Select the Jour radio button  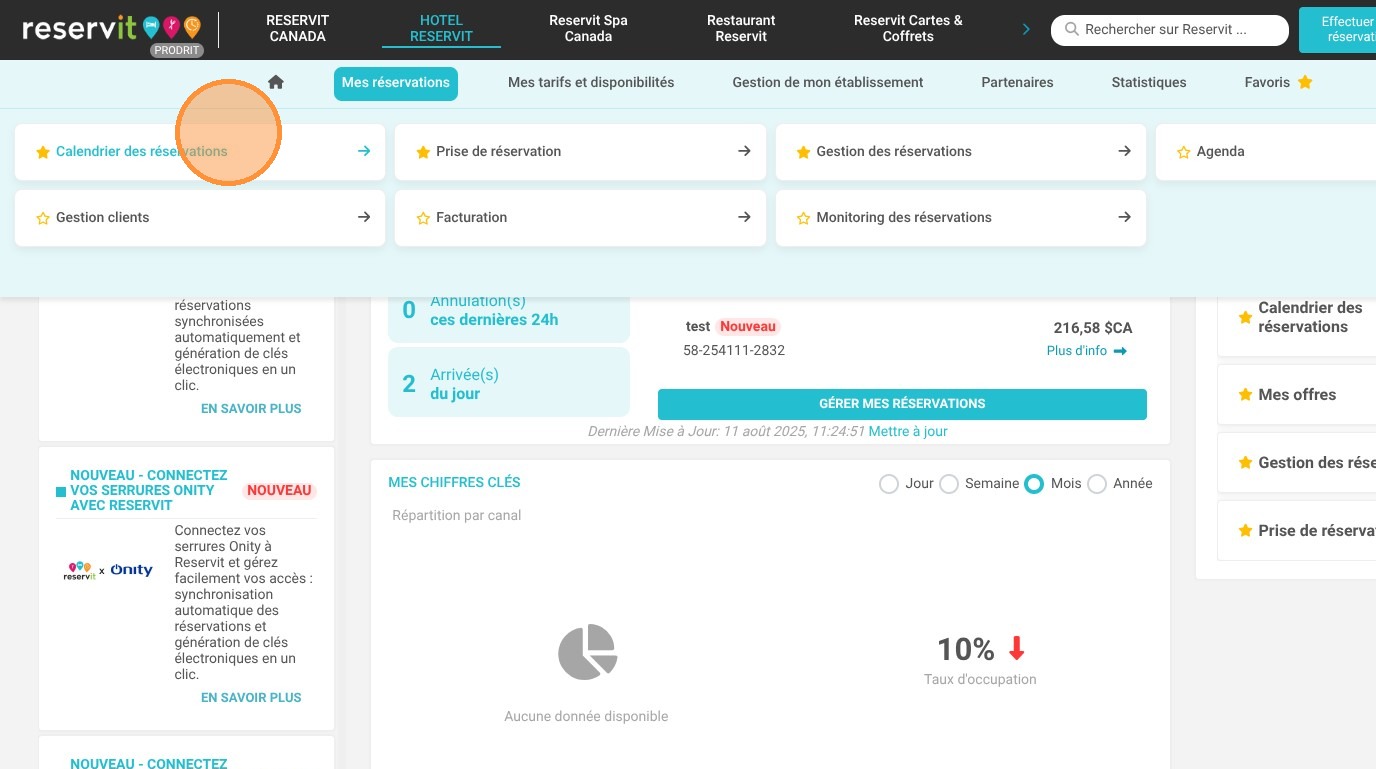click(888, 484)
